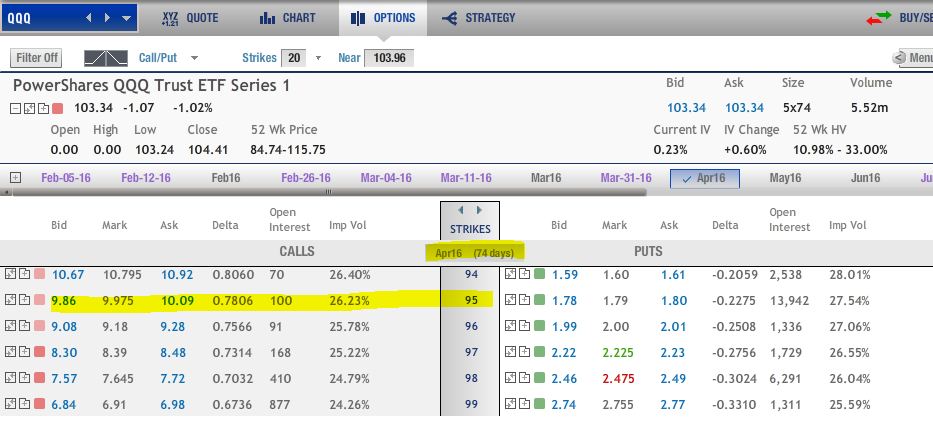Screen dimensions: 933x422
Task: Click the chain icon for the 99 call
Action: tap(10, 404)
